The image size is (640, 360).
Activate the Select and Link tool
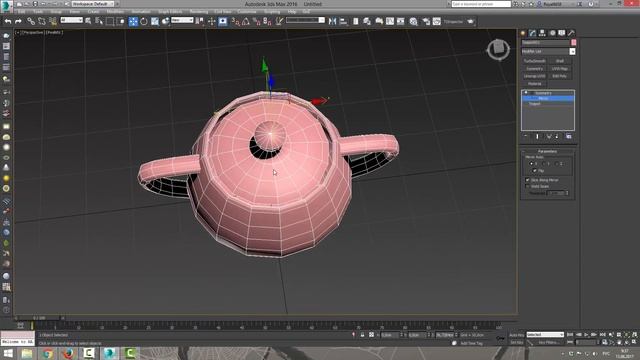pos(31,21)
